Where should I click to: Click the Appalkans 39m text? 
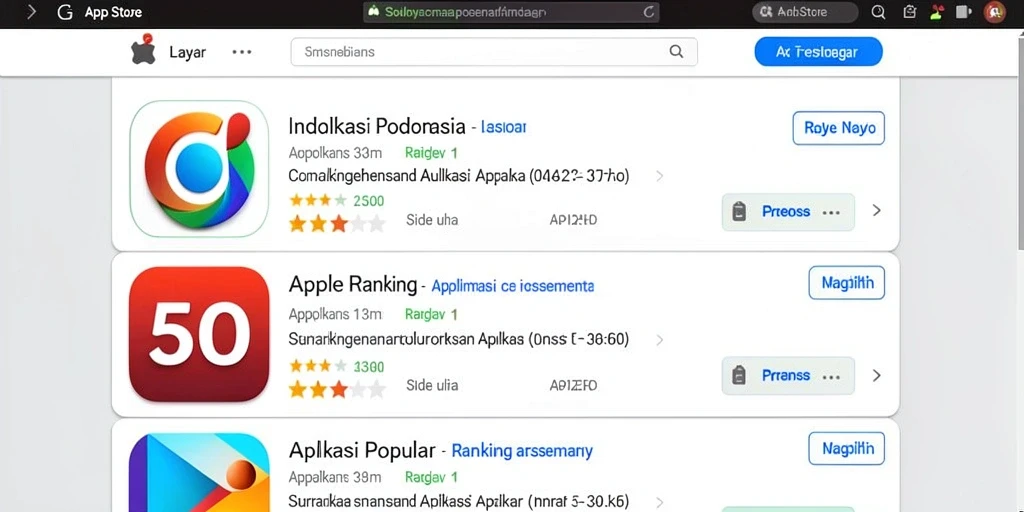click(335, 477)
